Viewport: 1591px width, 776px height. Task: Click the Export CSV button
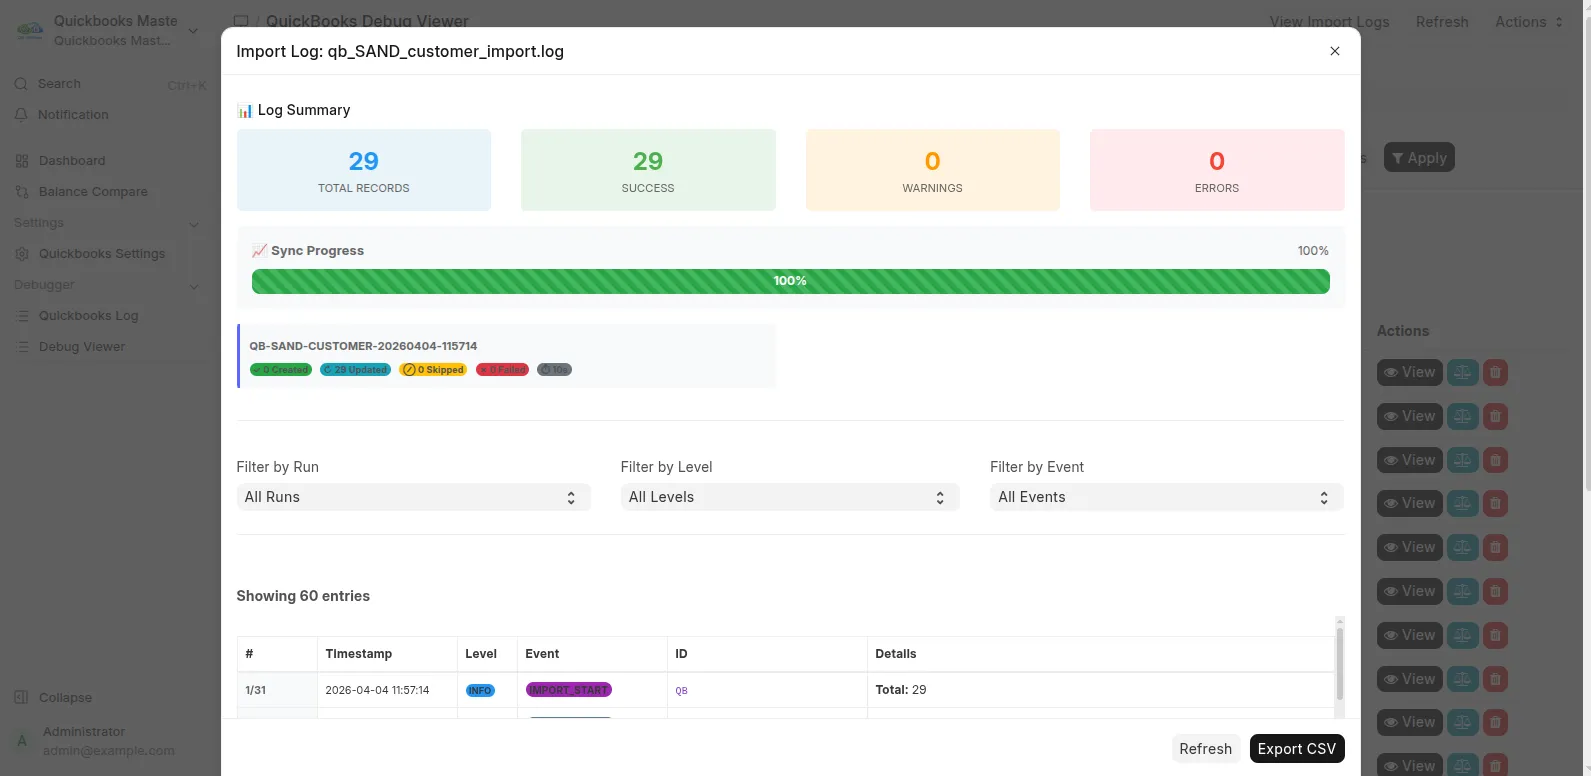[x=1297, y=749]
